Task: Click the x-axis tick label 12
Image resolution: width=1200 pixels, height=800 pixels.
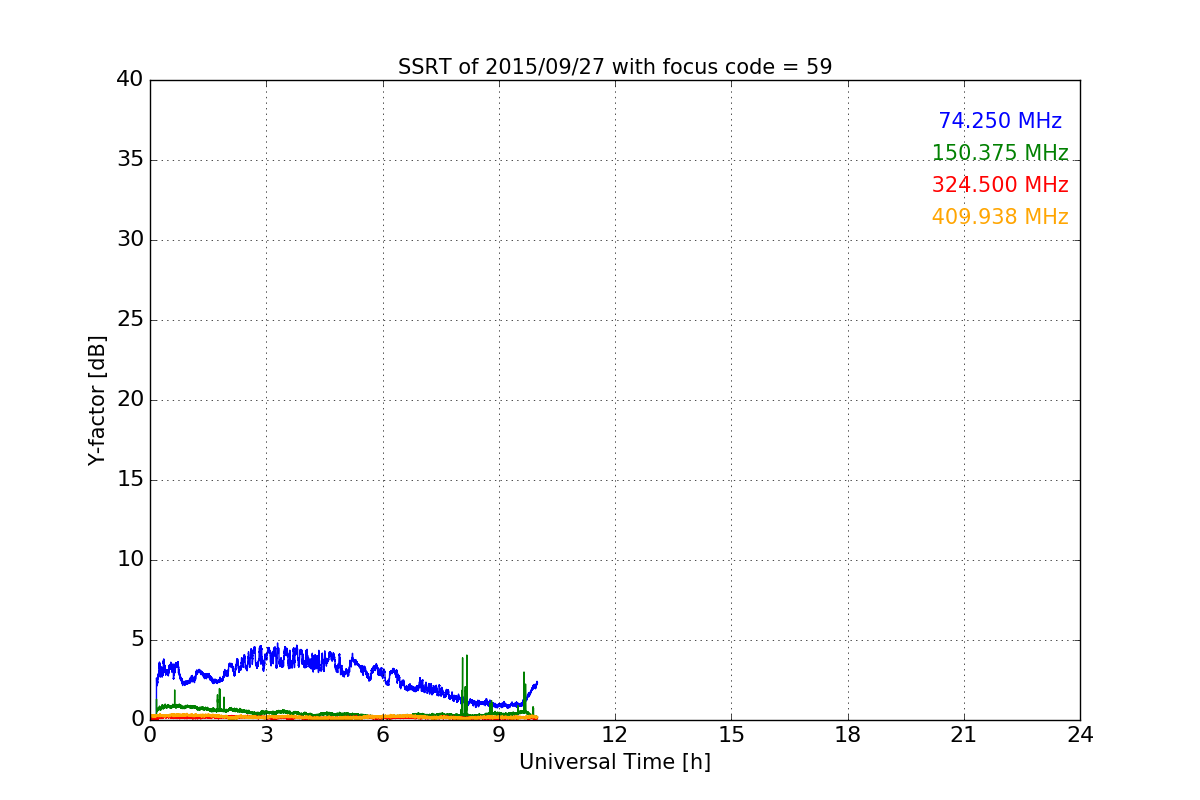Action: click(615, 735)
